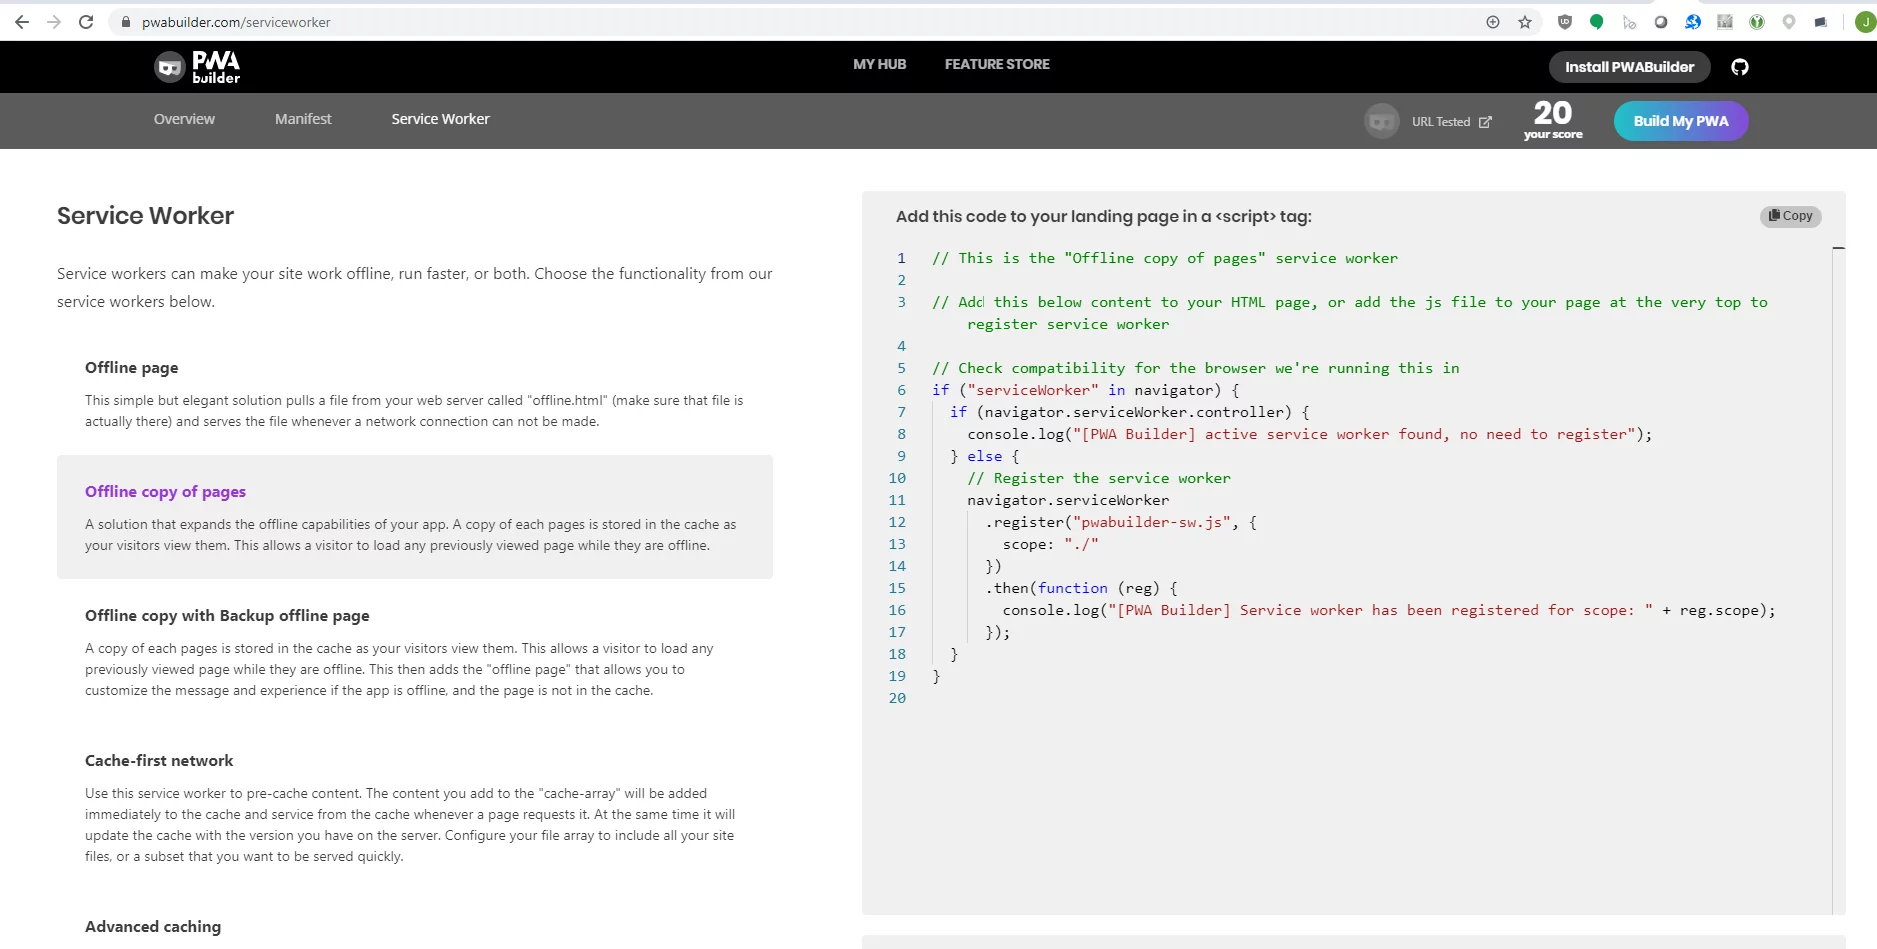
Task: Click the 'Add this code to your landing page' heading
Action: tap(1103, 217)
